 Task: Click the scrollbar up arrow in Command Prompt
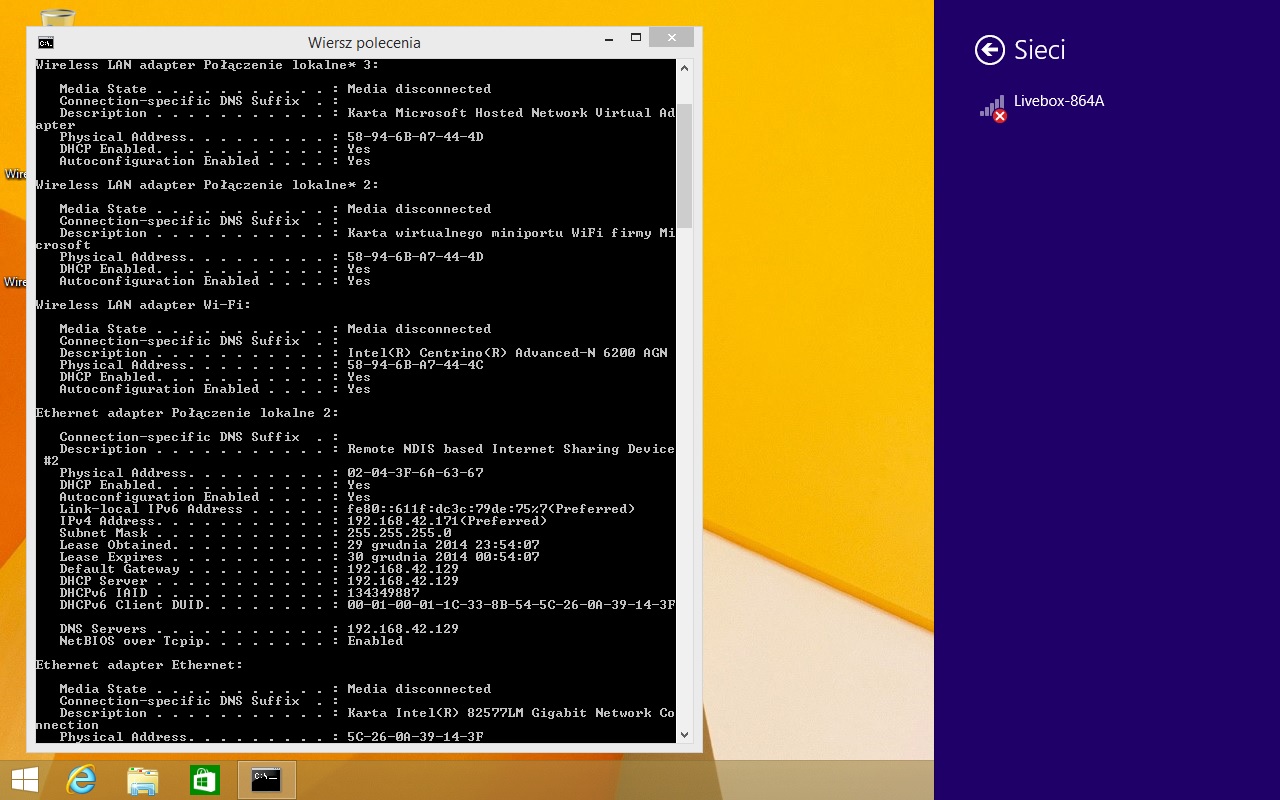(684, 69)
